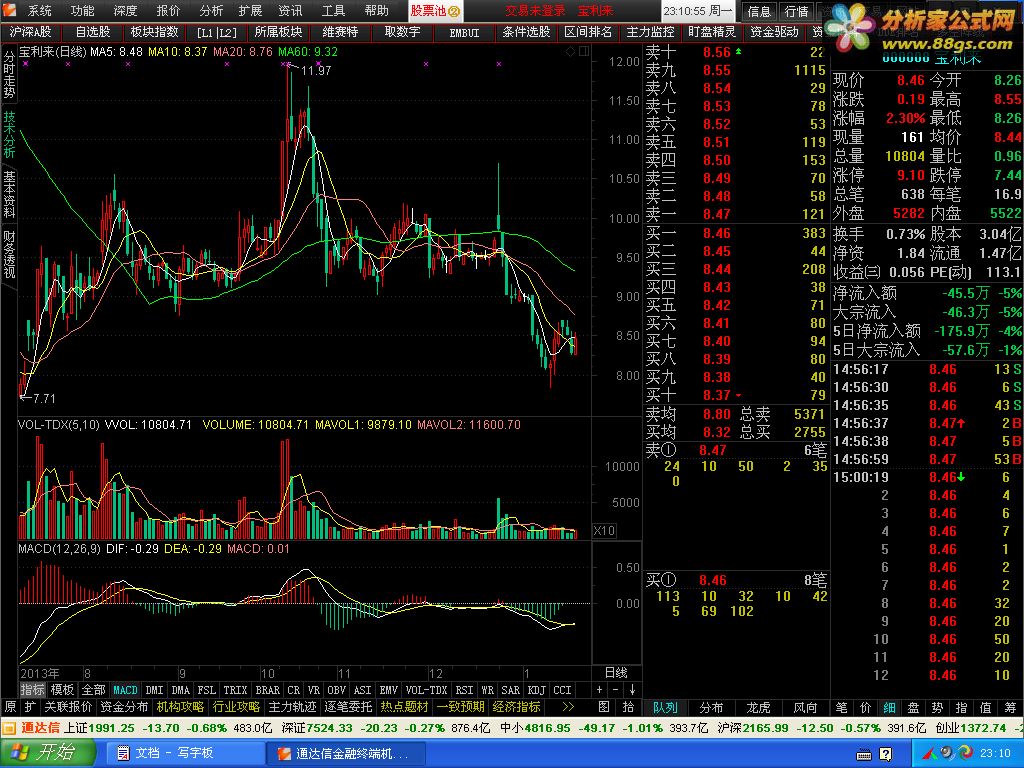Open the 日线 period selector
The image size is (1024, 768).
point(616,673)
